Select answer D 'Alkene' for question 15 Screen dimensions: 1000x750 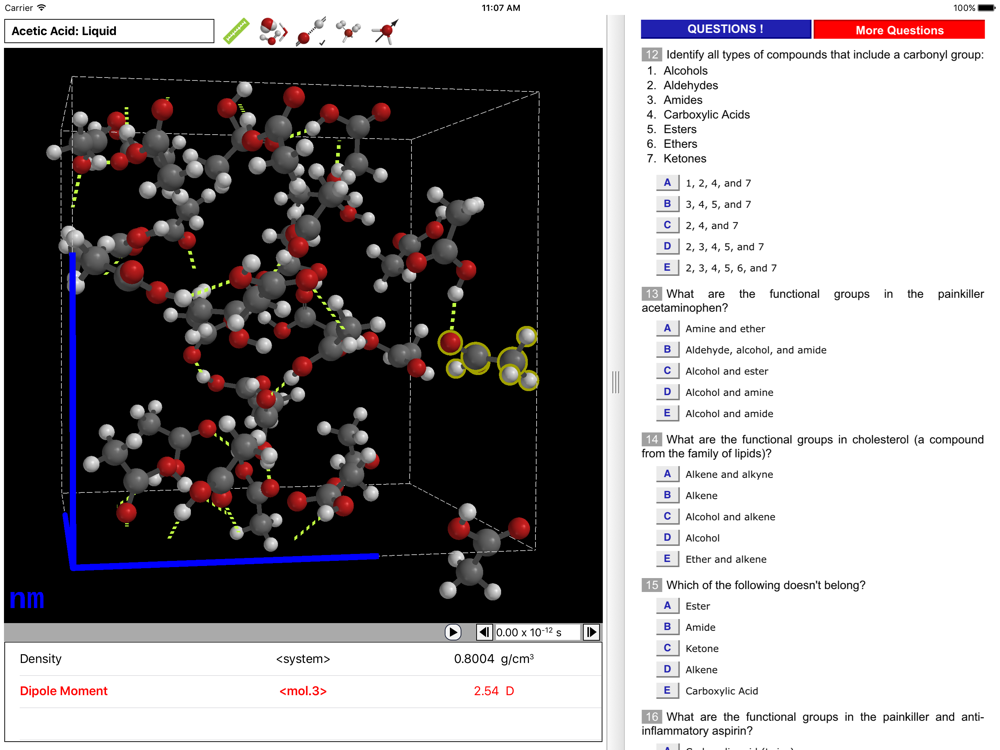[x=667, y=669]
